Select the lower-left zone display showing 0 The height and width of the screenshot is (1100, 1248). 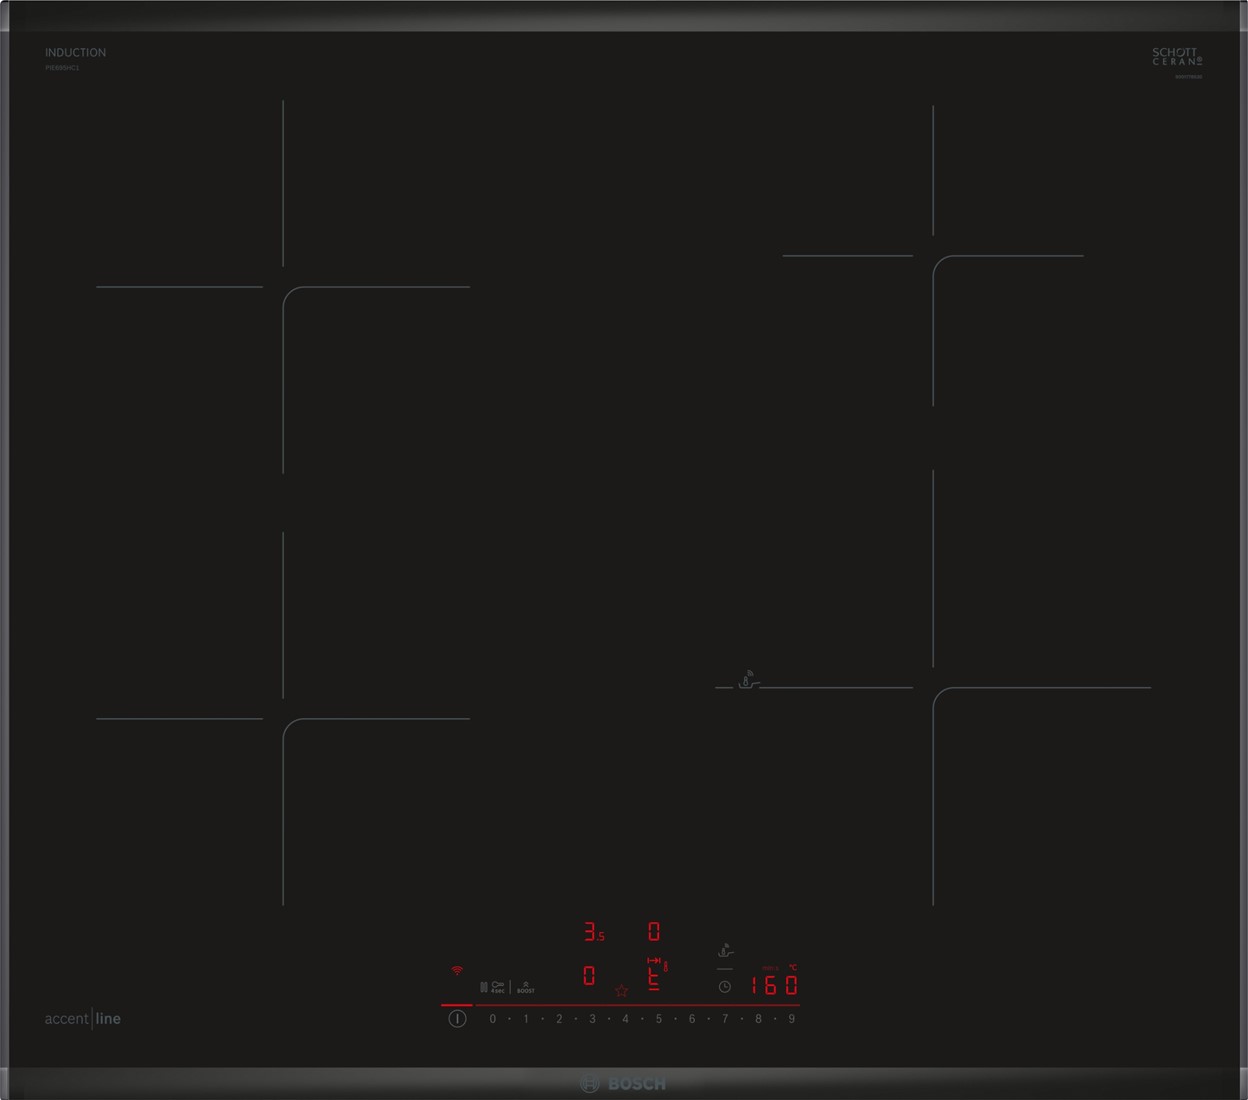click(589, 975)
